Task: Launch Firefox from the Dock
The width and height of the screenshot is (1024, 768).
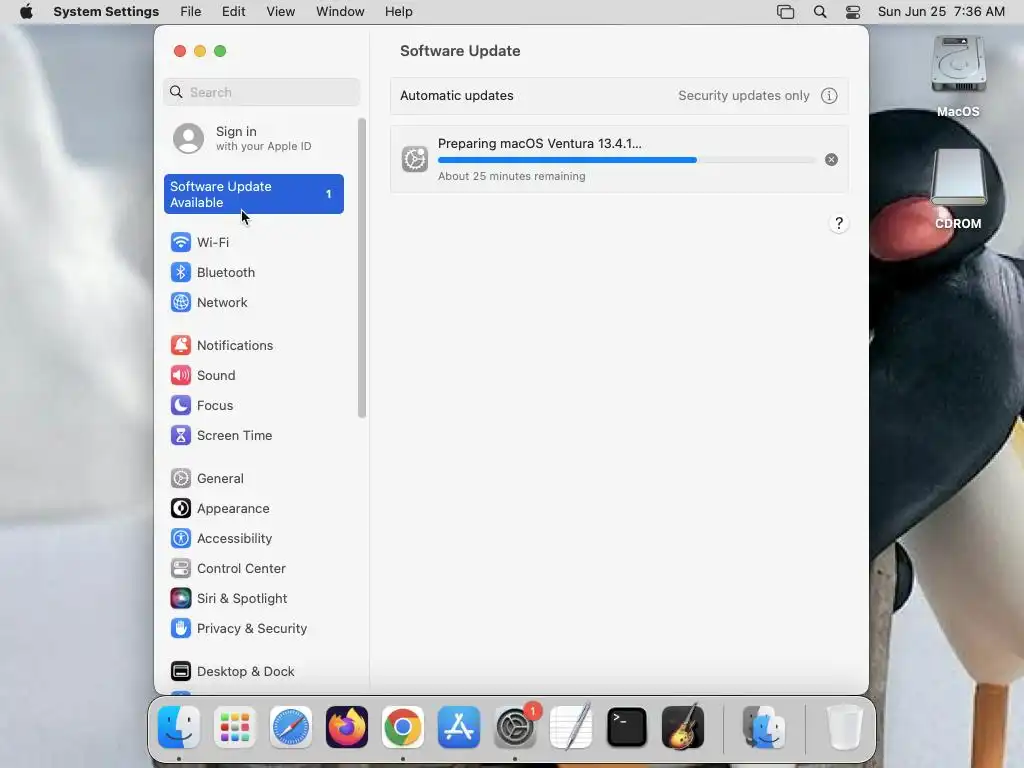Action: coord(347,727)
